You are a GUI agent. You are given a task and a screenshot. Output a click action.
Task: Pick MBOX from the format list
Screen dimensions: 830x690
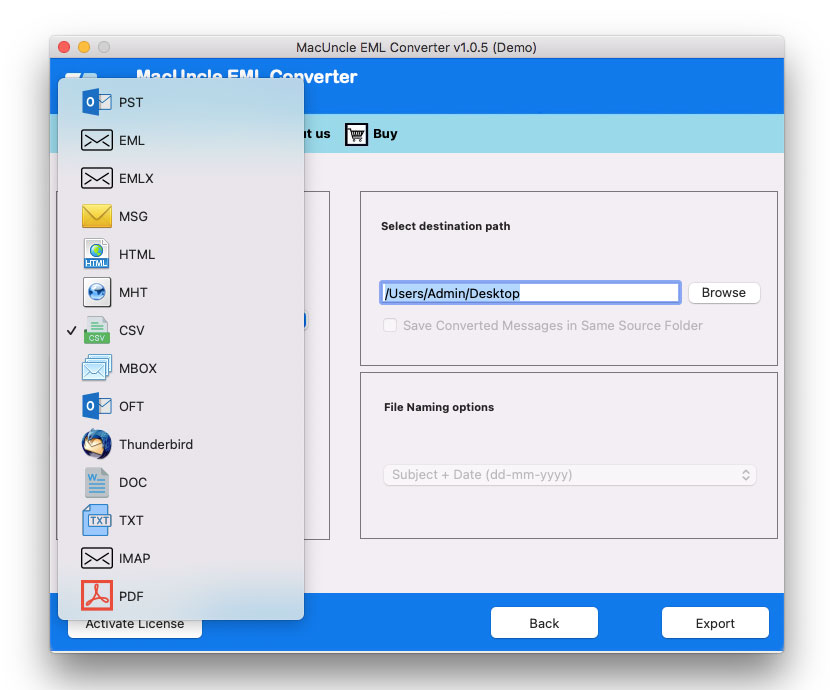click(x=181, y=368)
